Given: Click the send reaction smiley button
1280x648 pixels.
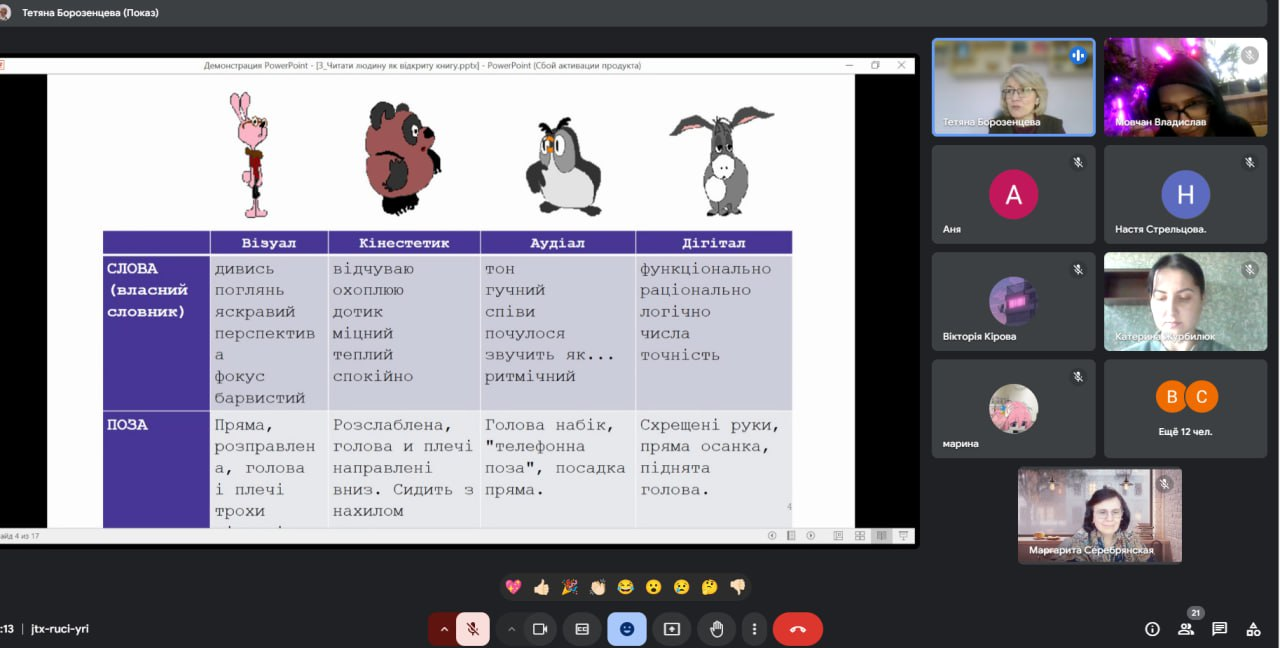Looking at the screenshot, I should pyautogui.click(x=627, y=629).
